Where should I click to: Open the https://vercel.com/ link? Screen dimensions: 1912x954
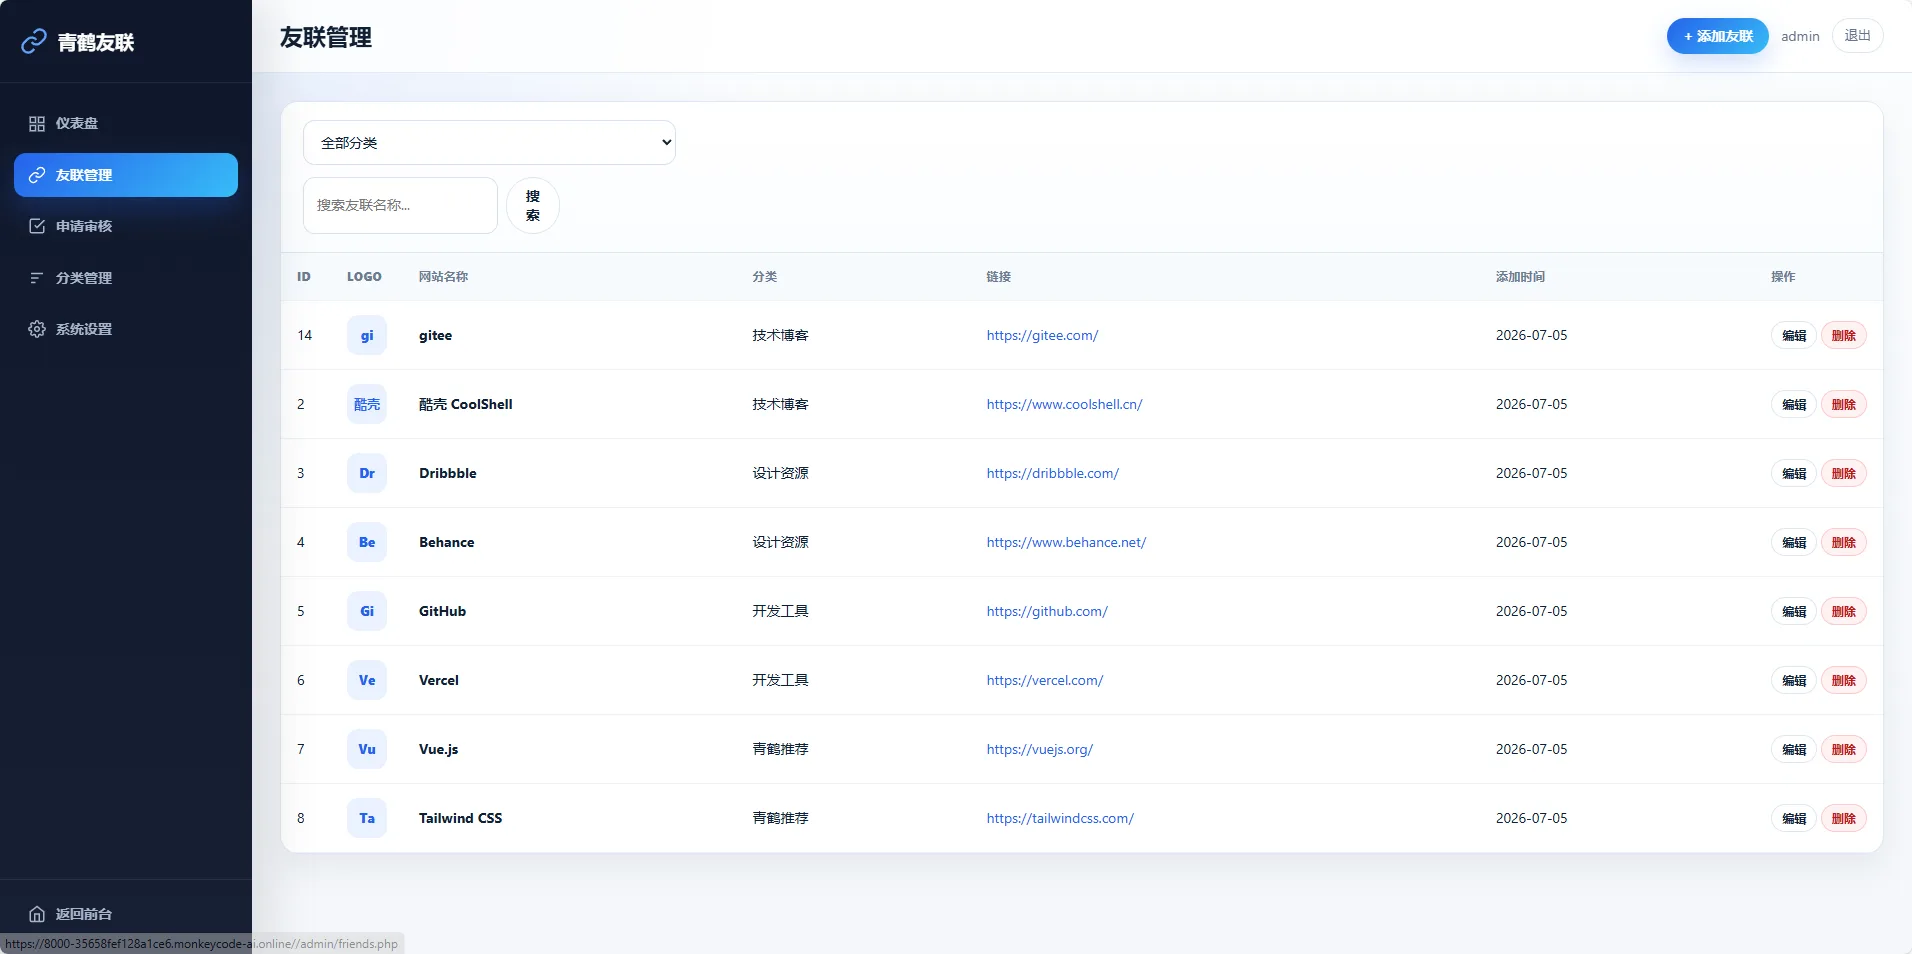tap(1045, 680)
